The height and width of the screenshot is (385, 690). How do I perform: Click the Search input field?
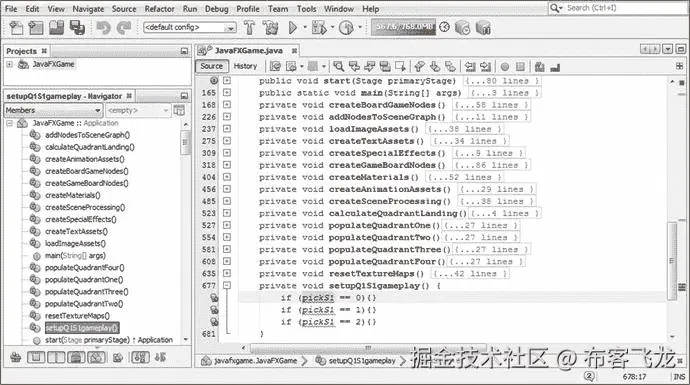[617, 8]
